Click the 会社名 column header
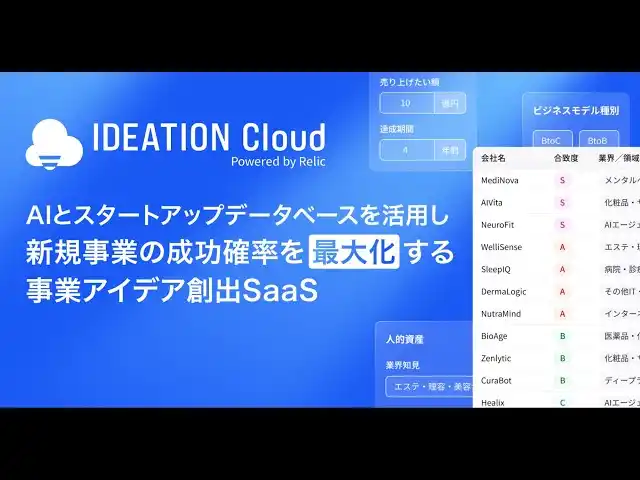Screen dimensions: 640x480 click(493, 158)
